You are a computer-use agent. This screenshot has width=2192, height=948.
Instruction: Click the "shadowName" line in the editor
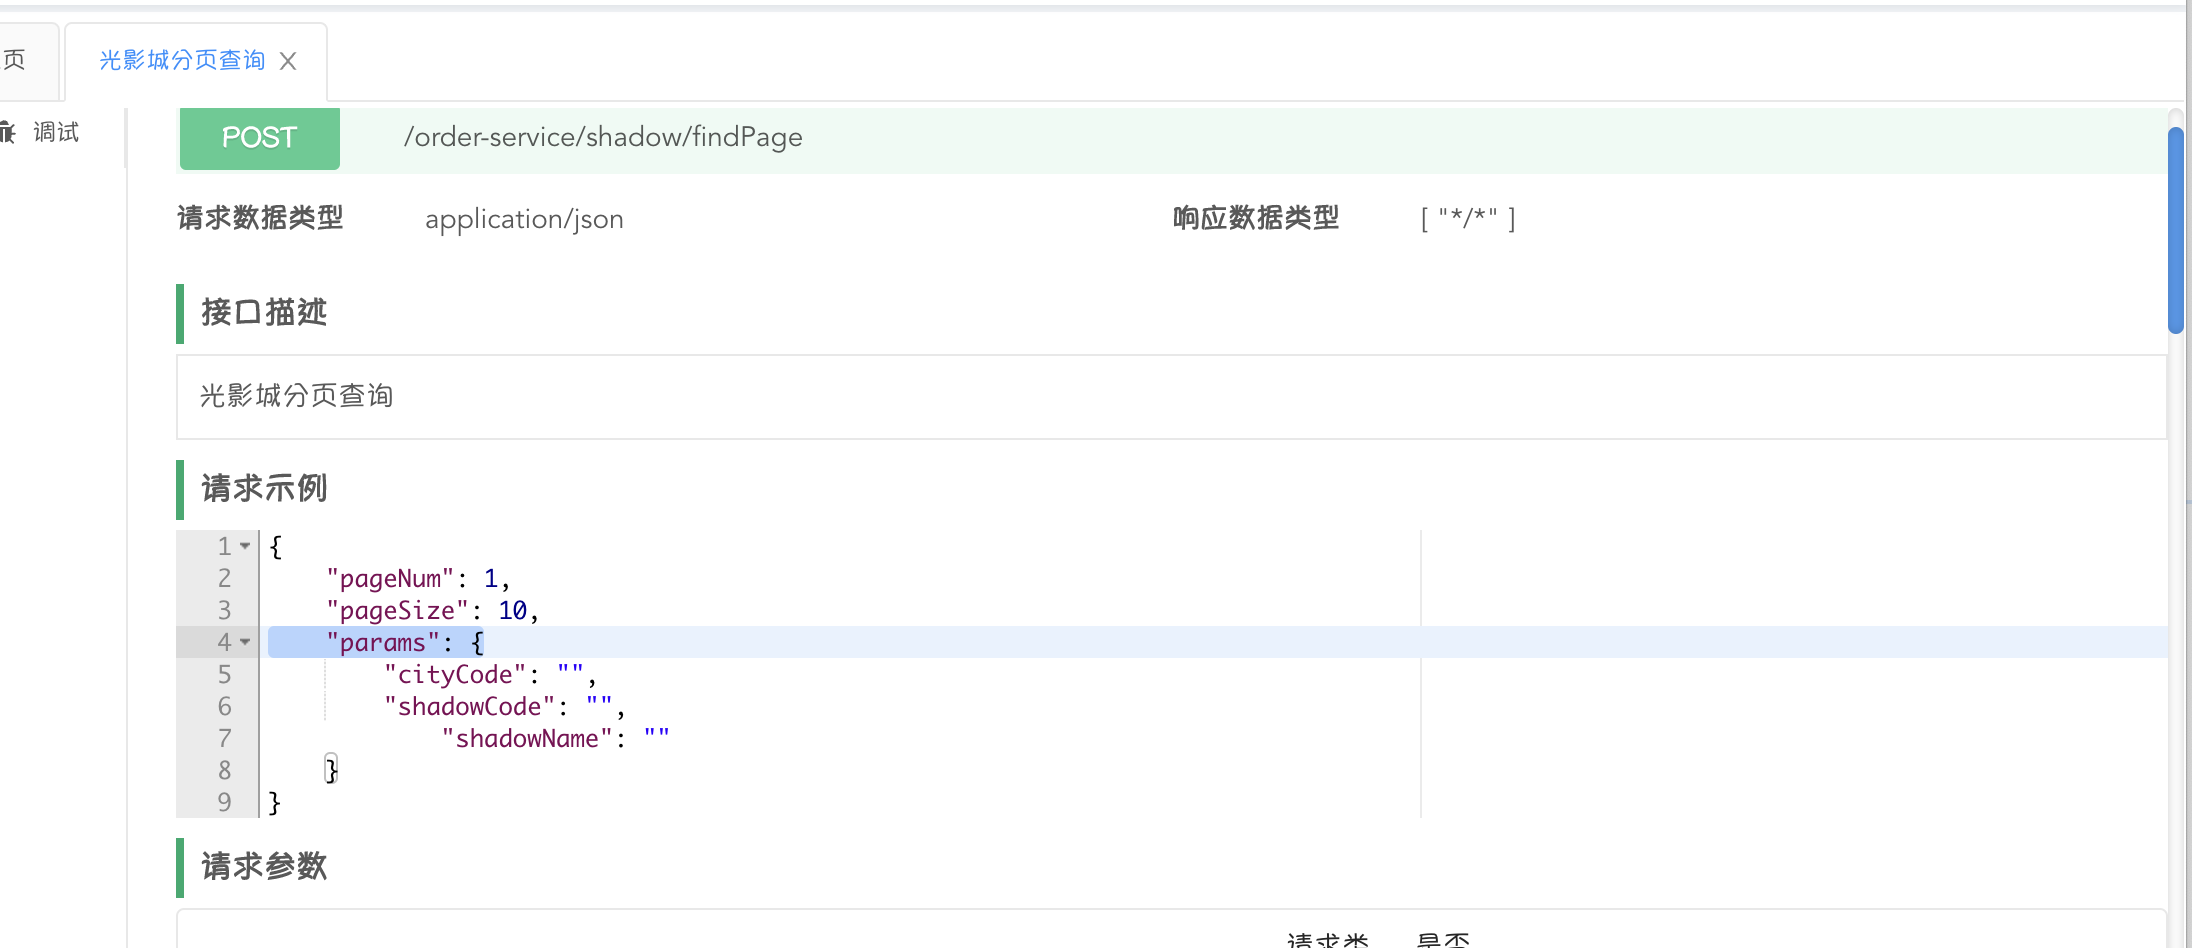click(556, 738)
